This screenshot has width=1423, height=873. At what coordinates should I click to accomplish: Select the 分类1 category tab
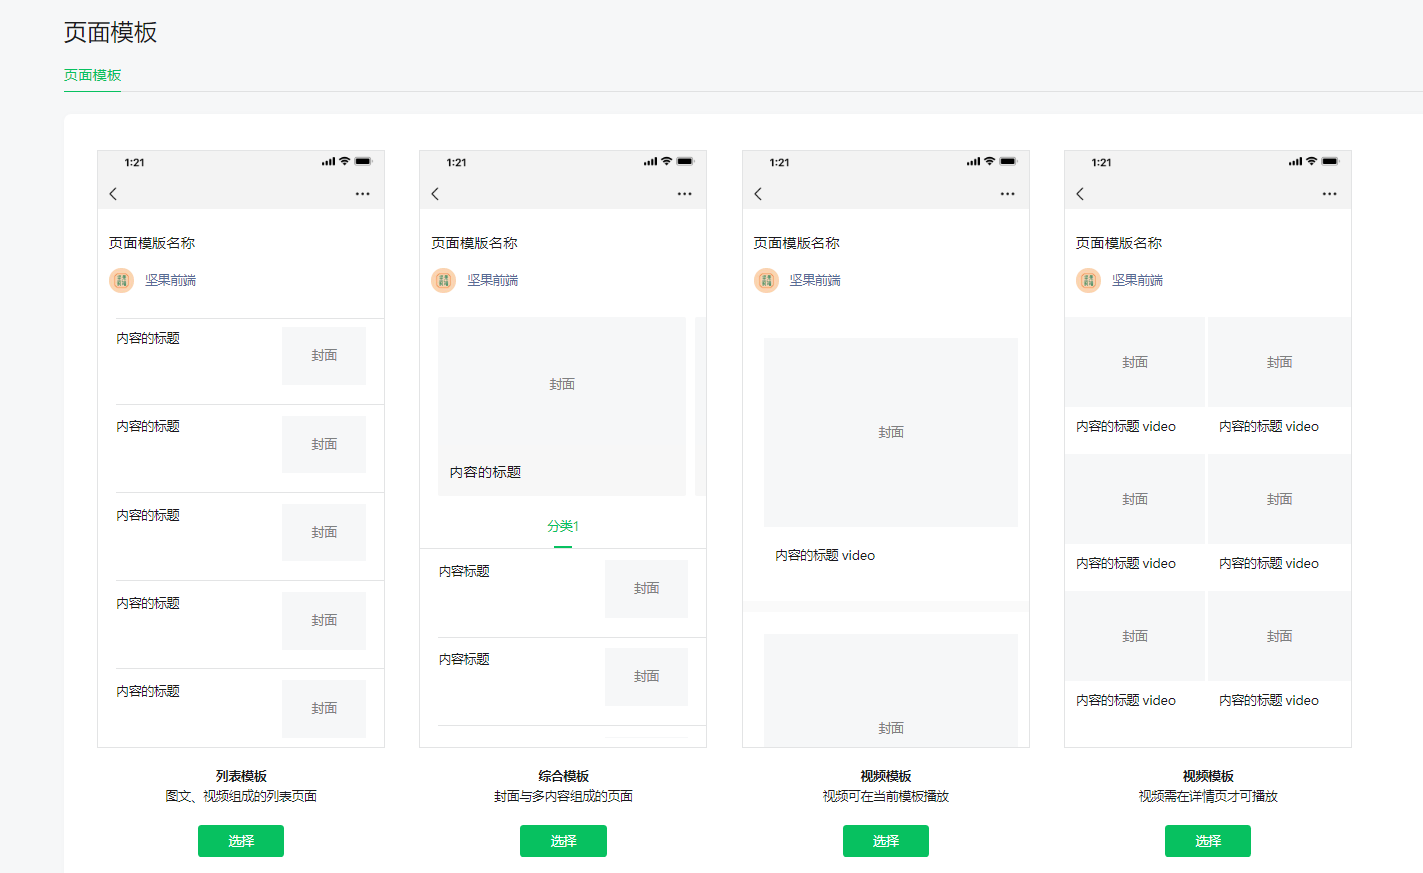[x=563, y=525]
